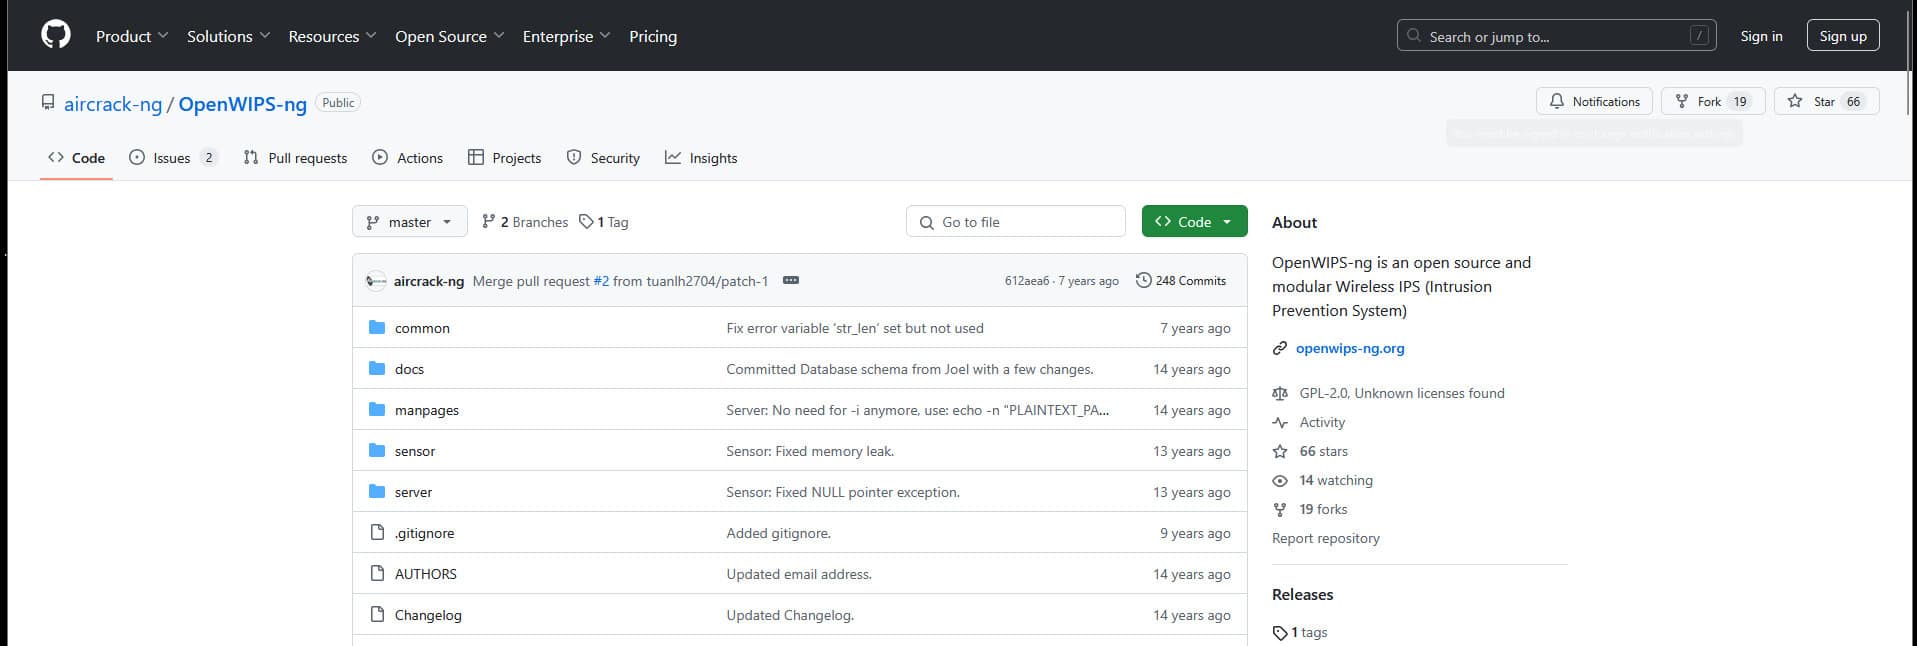The image size is (1917, 646).
Task: Open the Security tab
Action: coord(603,158)
